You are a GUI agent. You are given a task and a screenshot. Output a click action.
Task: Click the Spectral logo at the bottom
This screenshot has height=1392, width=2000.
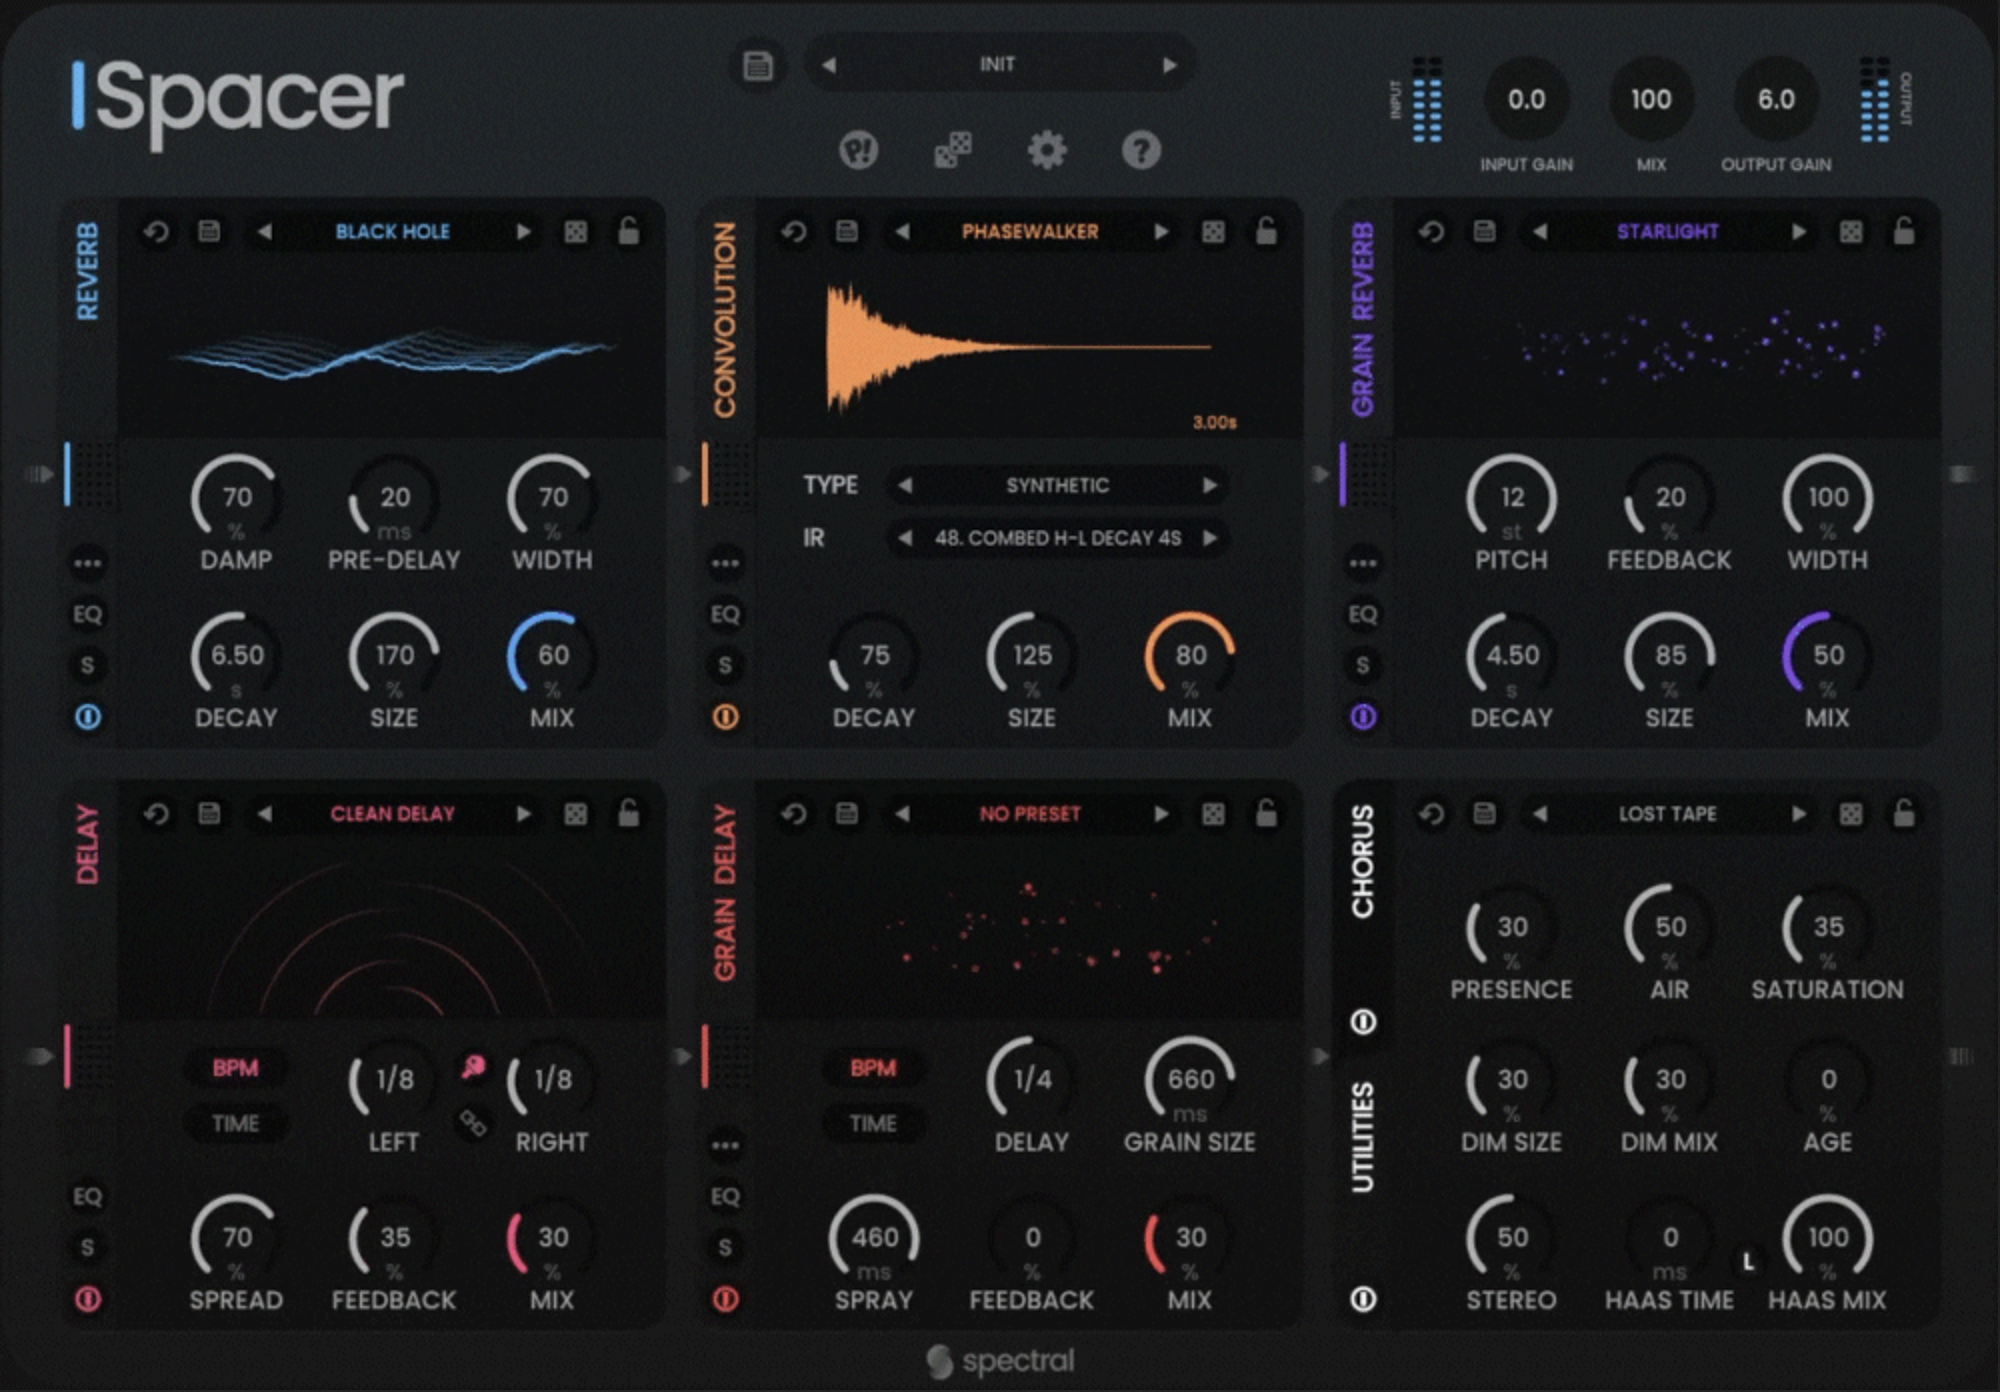click(x=1000, y=1360)
